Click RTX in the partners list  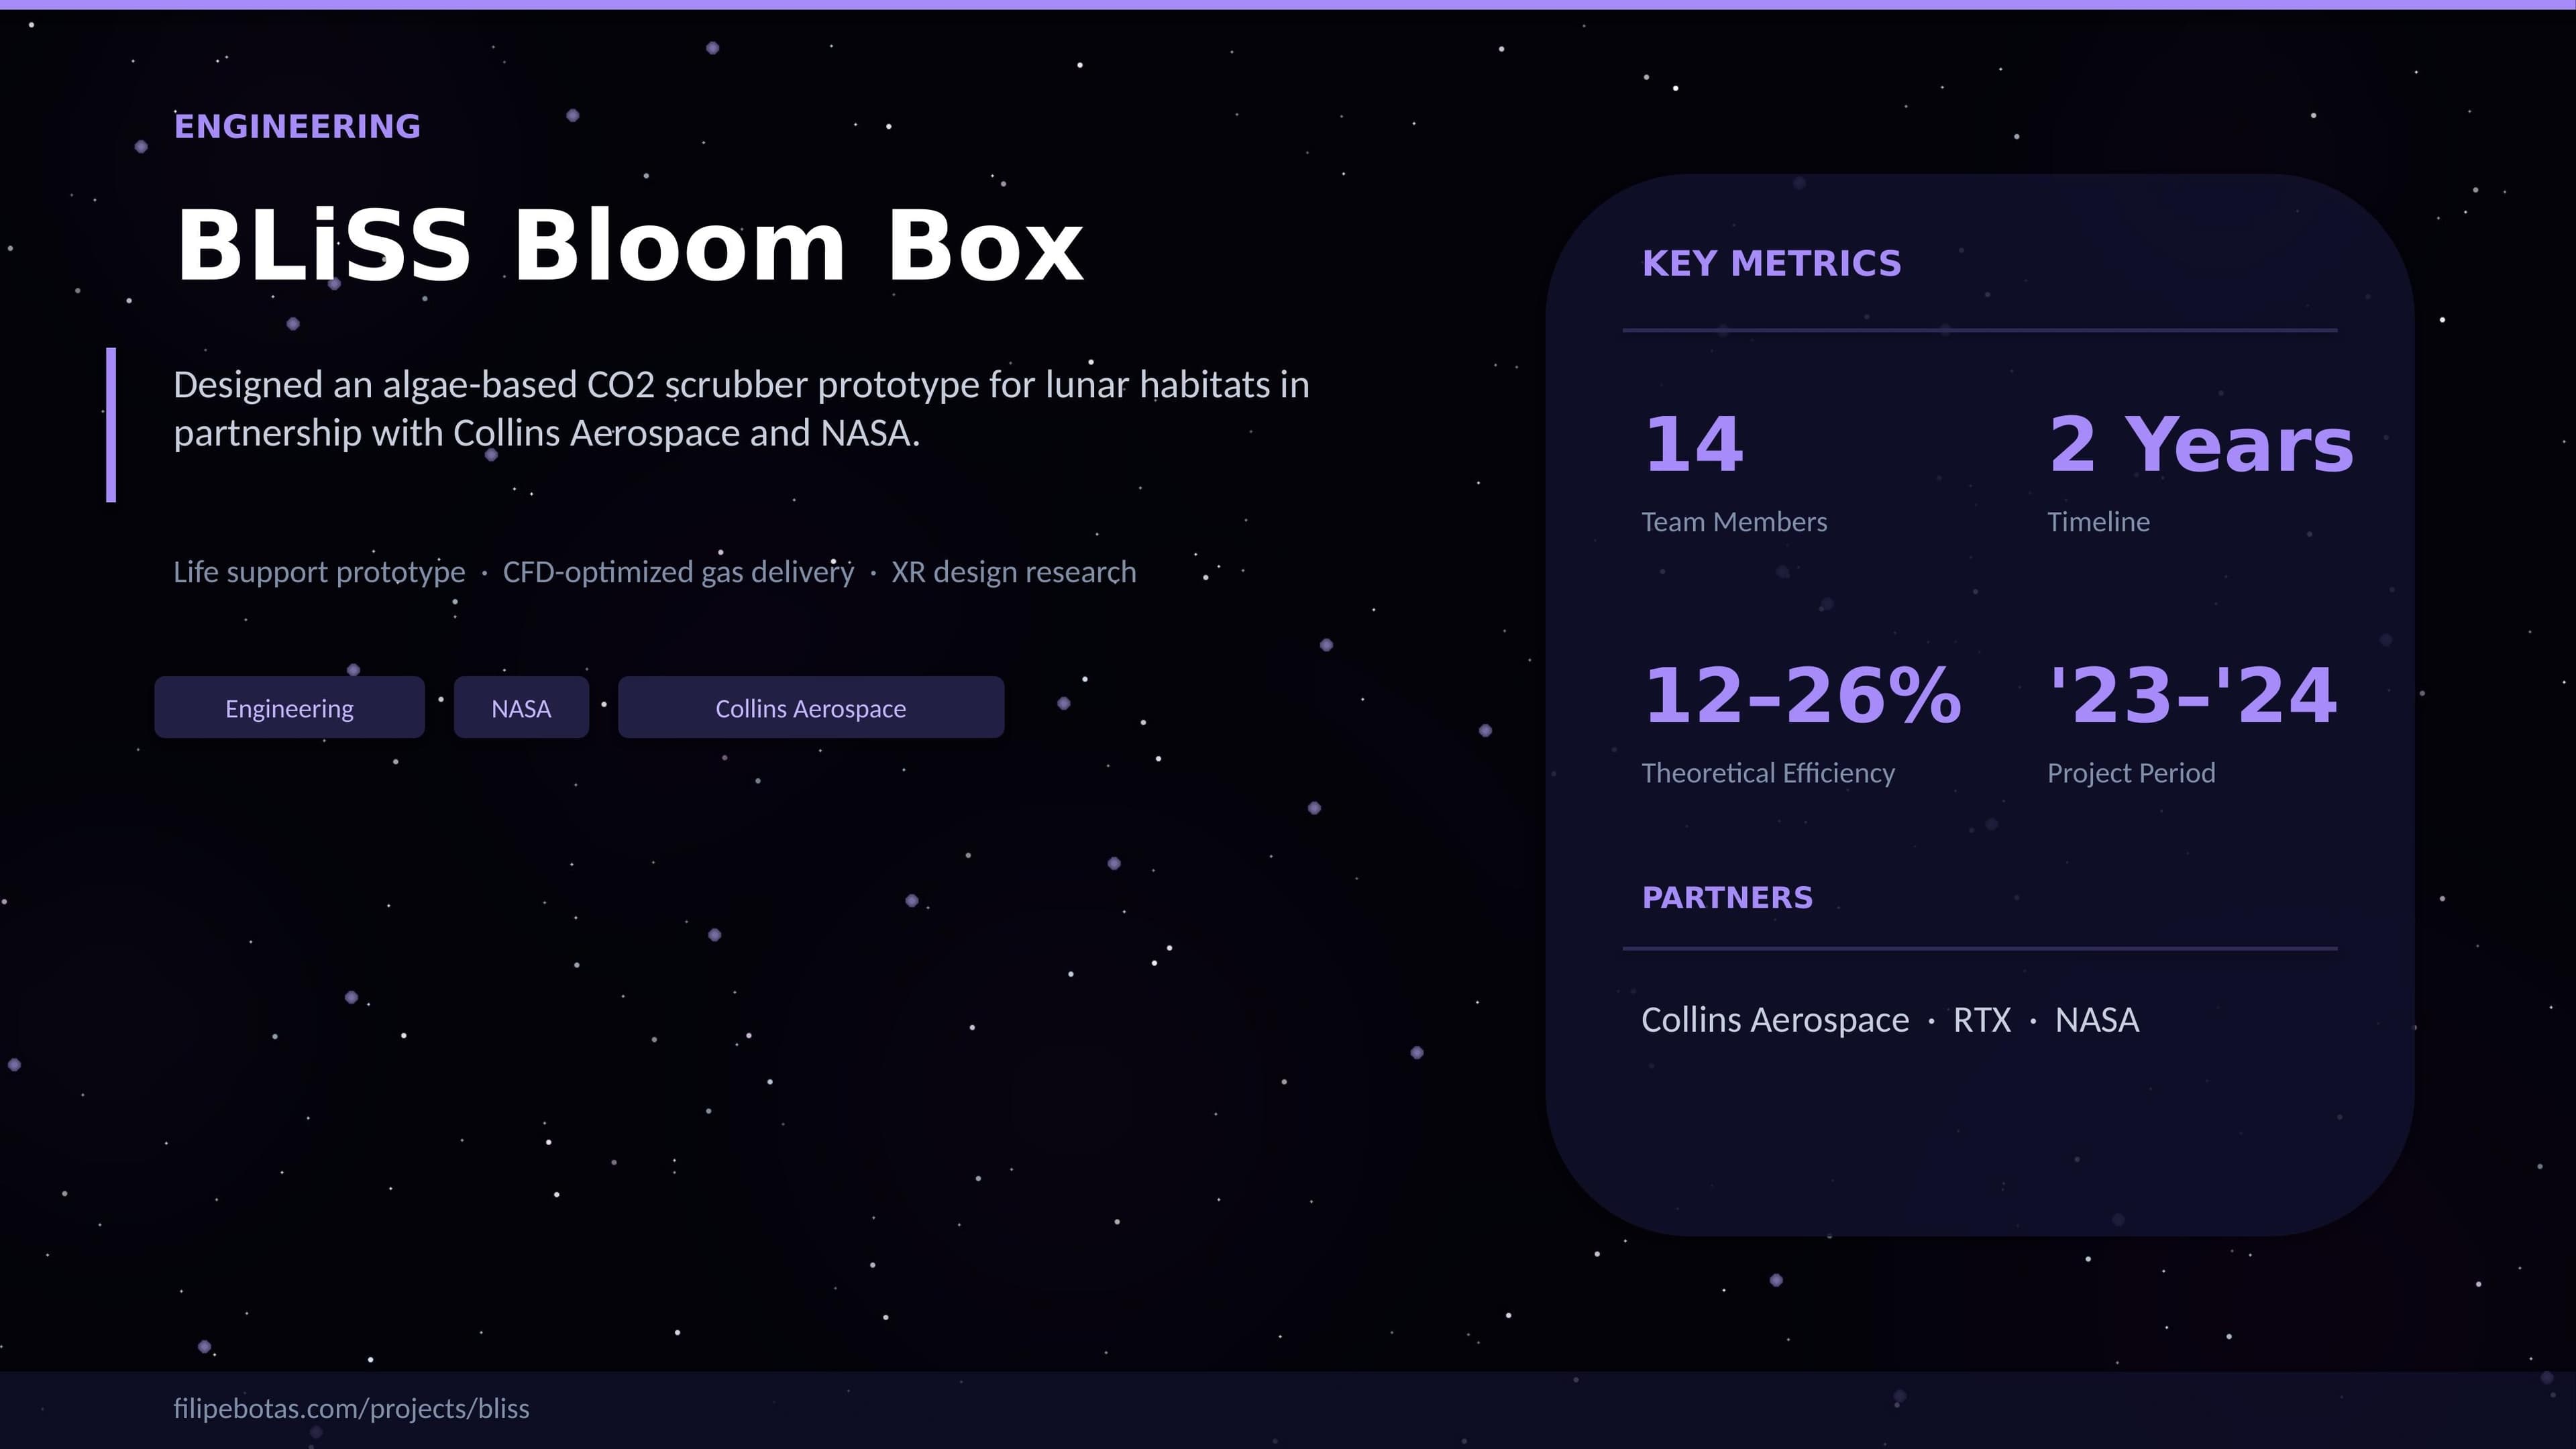(x=1981, y=1020)
